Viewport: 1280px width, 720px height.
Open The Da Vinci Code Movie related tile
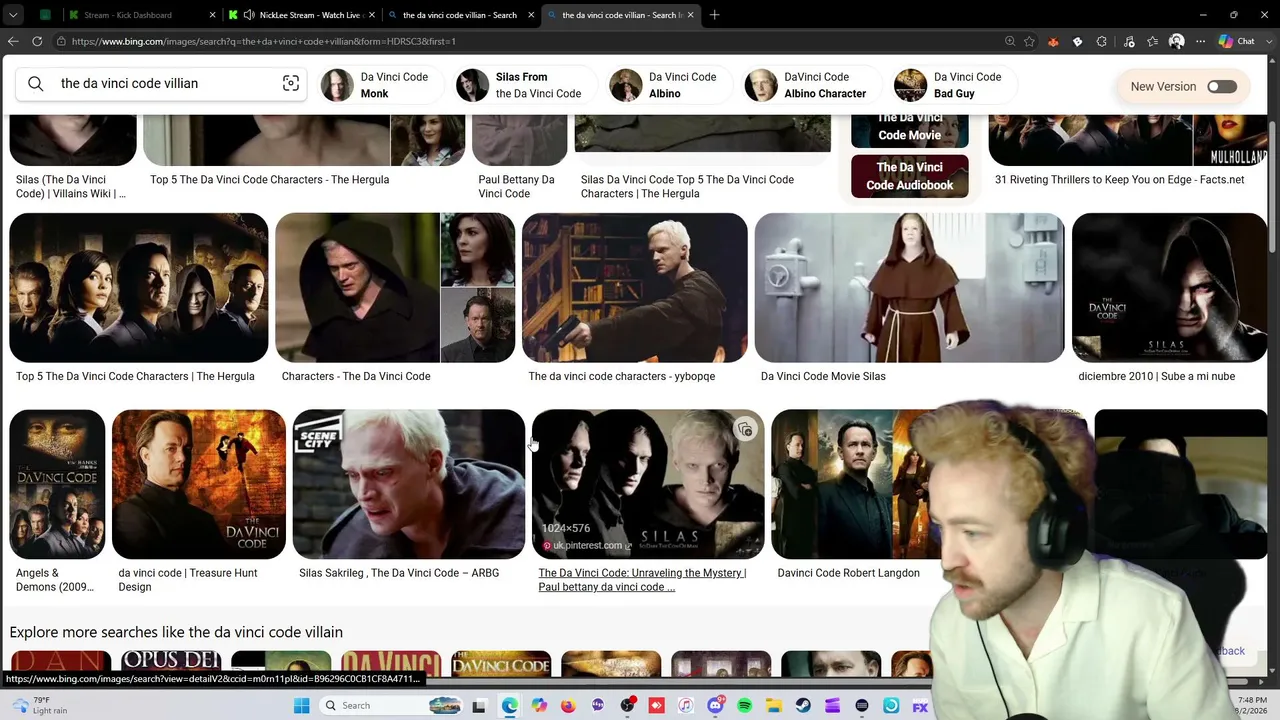click(909, 131)
